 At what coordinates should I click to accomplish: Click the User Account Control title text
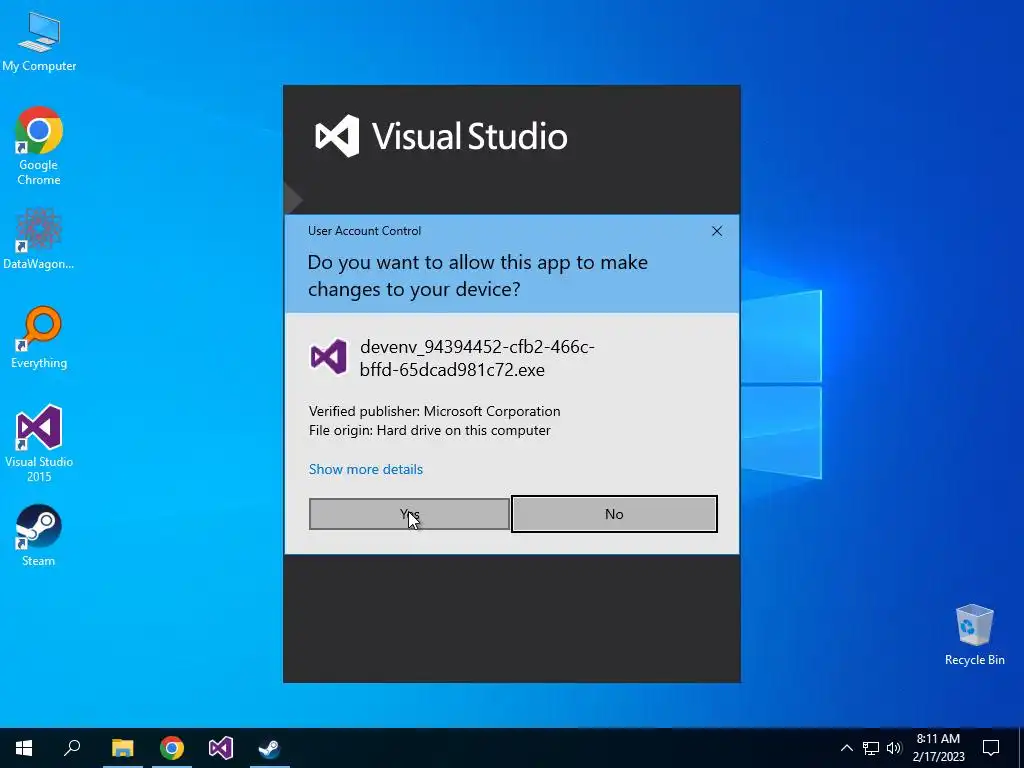click(x=364, y=231)
